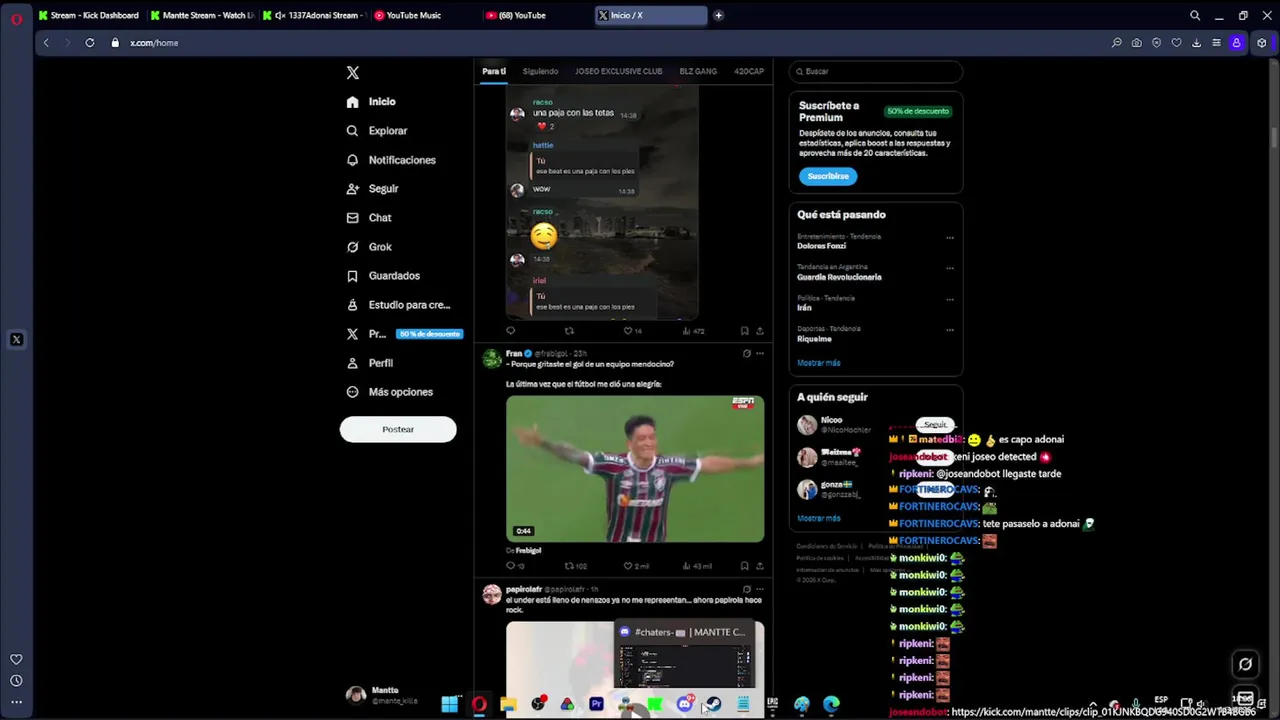Viewport: 1280px width, 720px height.
Task: Open a new browser tab
Action: pyautogui.click(x=718, y=15)
